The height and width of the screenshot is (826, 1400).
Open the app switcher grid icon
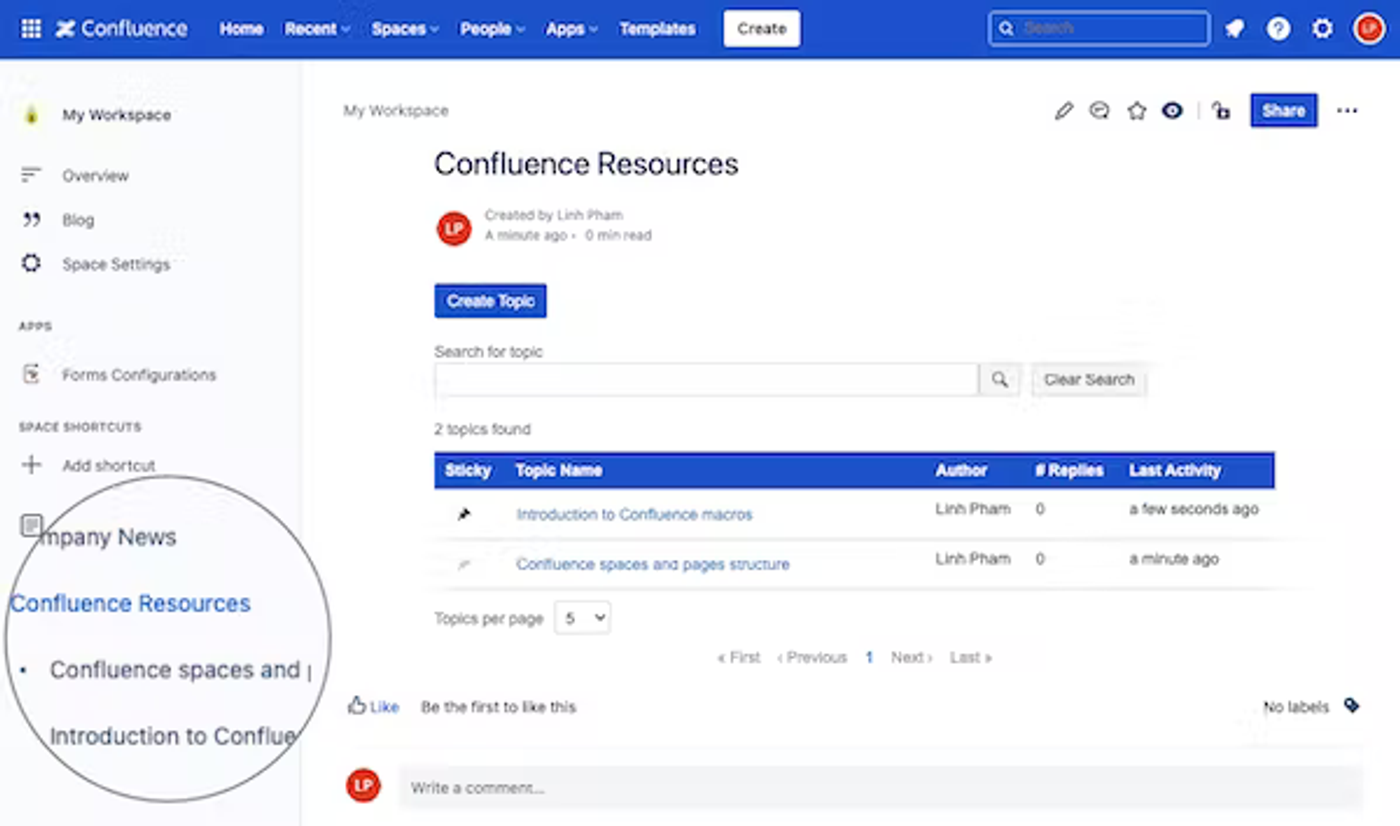[31, 29]
